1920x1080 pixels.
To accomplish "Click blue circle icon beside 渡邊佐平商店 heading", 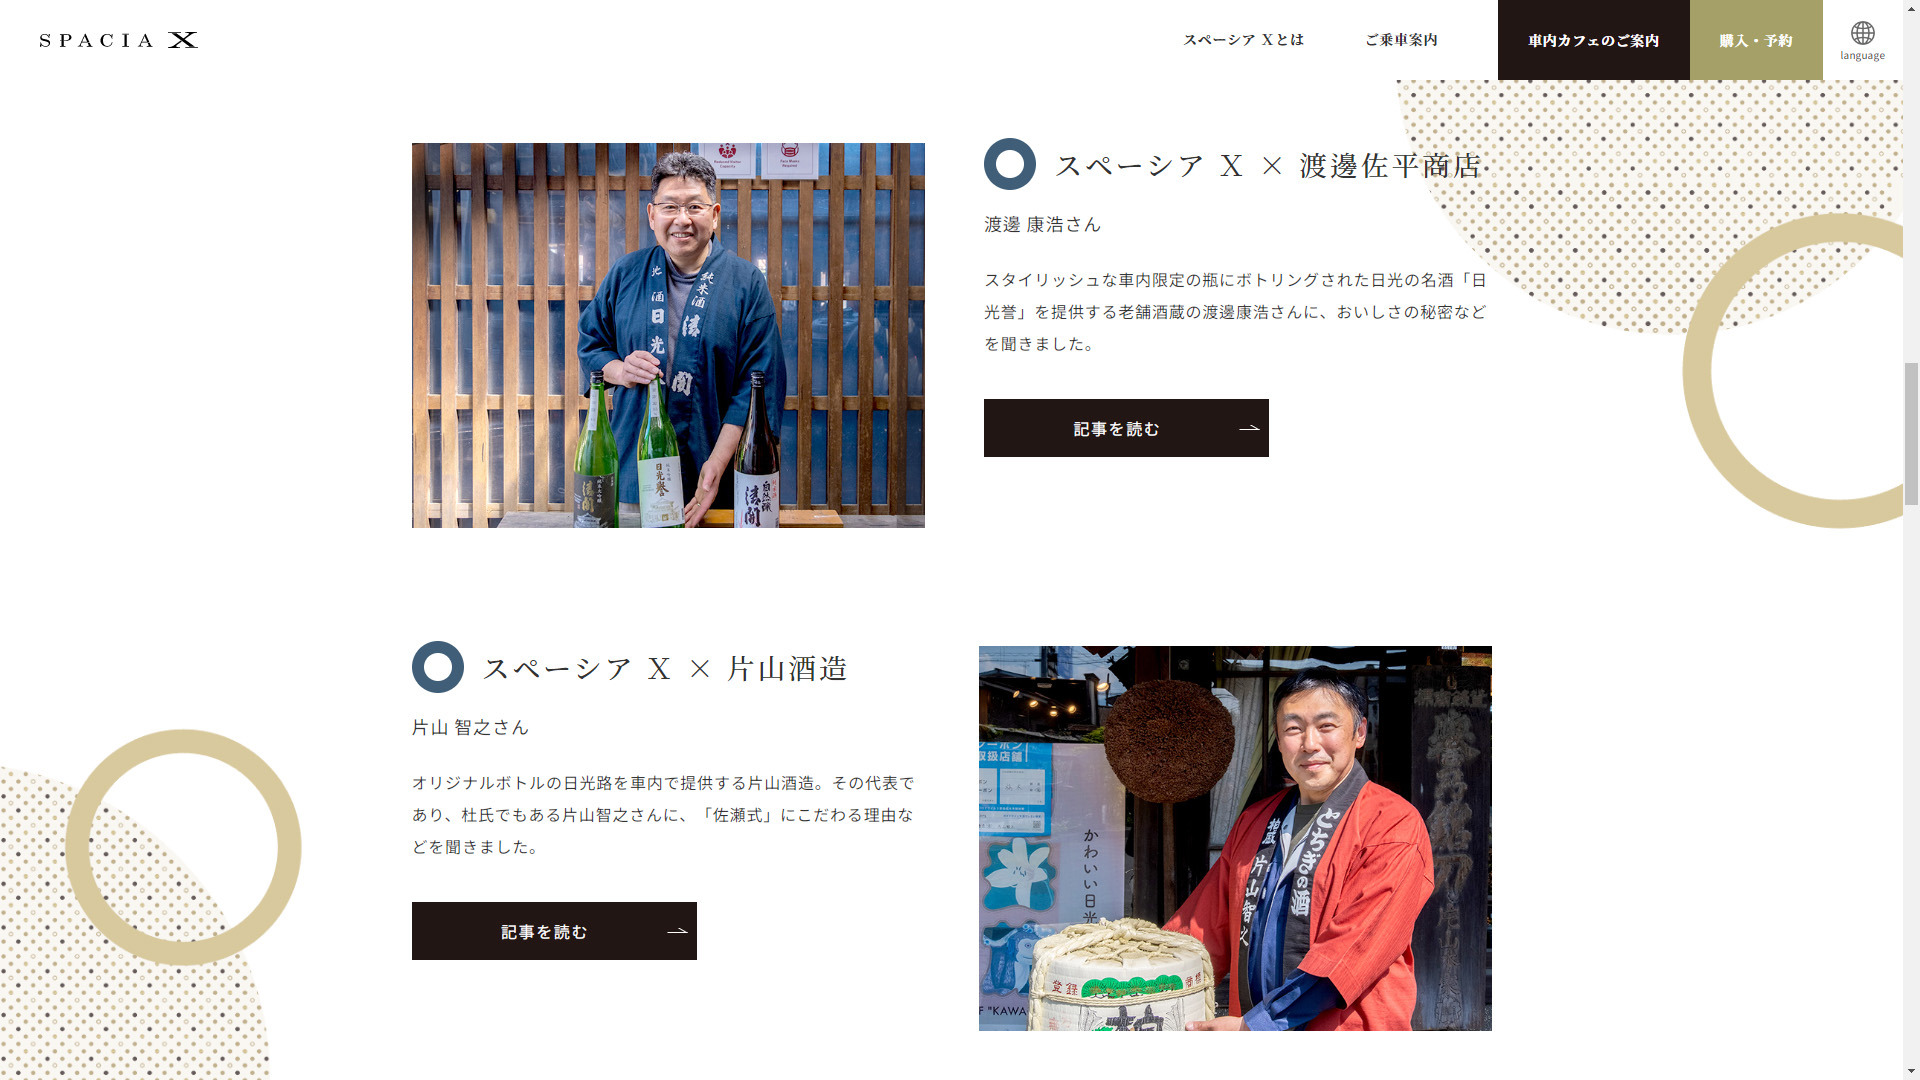I will tap(1010, 164).
